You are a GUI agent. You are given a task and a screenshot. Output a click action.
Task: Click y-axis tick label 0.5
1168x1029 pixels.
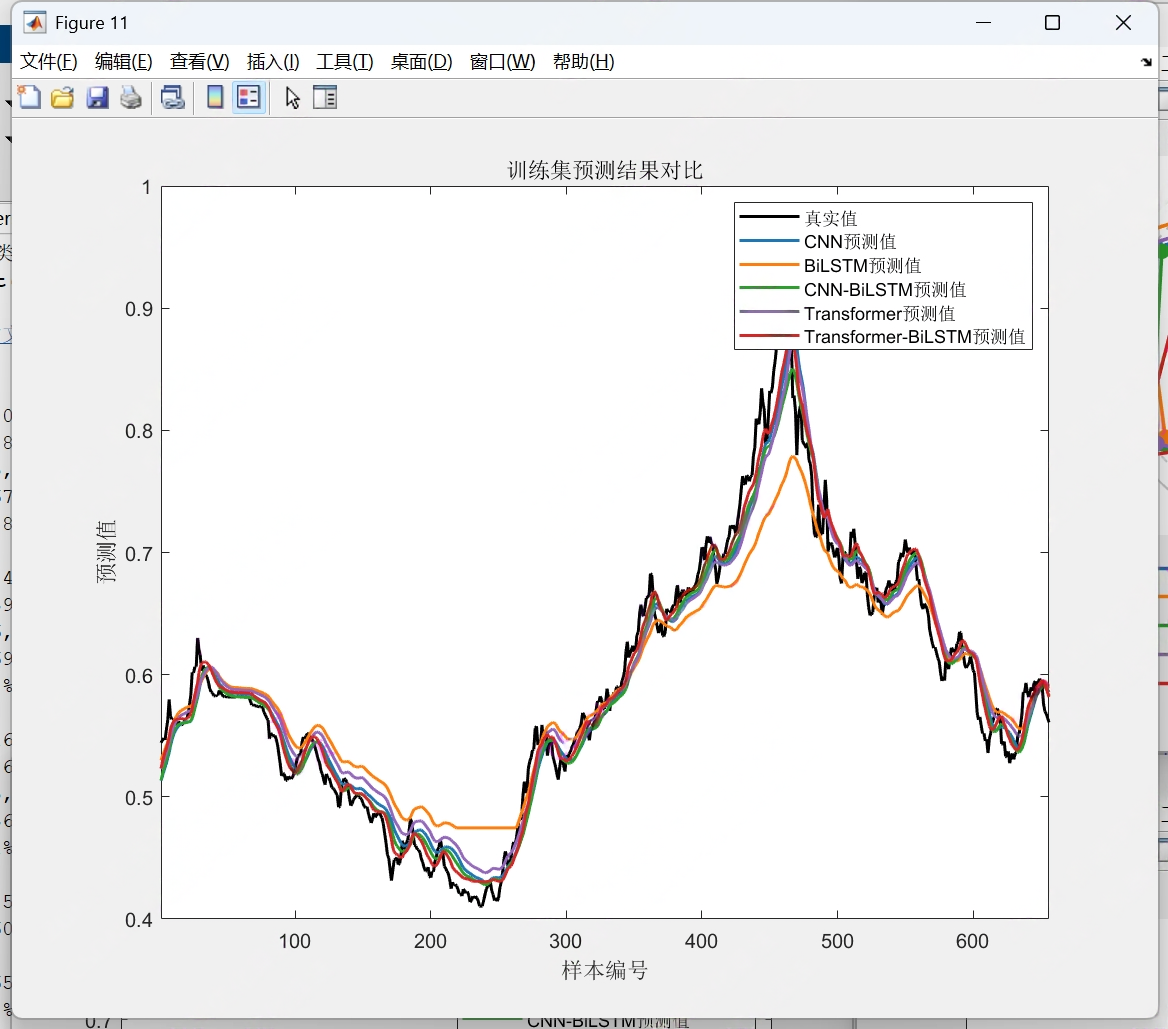(139, 798)
